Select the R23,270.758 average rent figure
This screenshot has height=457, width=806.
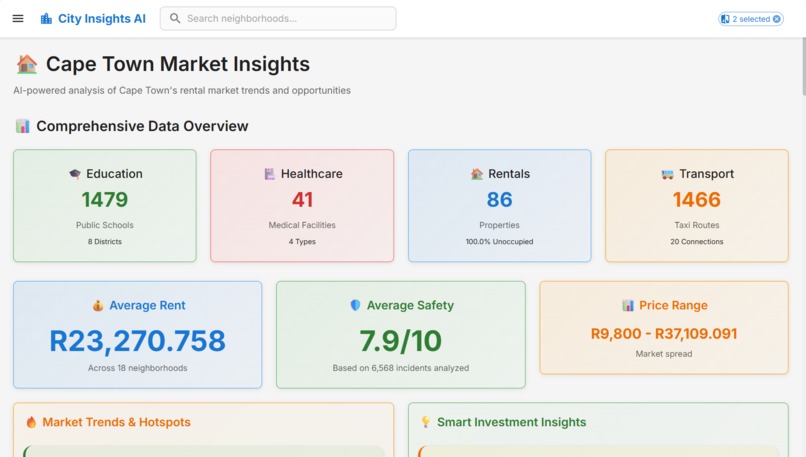(137, 341)
